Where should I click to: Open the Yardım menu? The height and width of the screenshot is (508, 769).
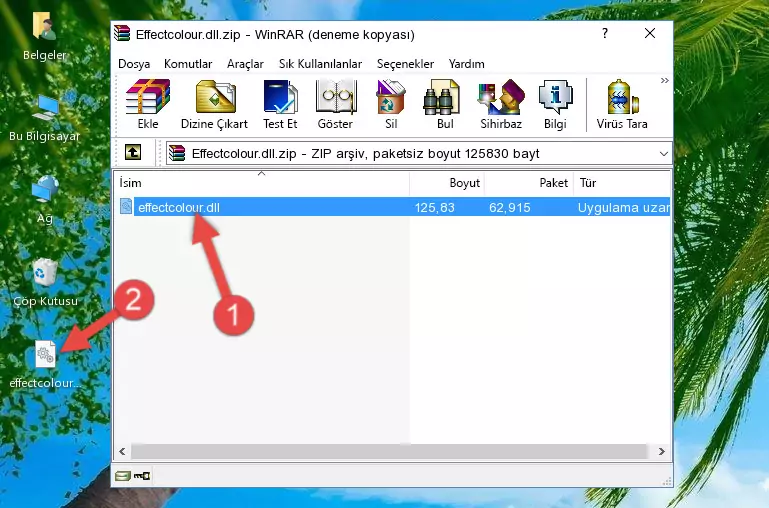coord(466,64)
